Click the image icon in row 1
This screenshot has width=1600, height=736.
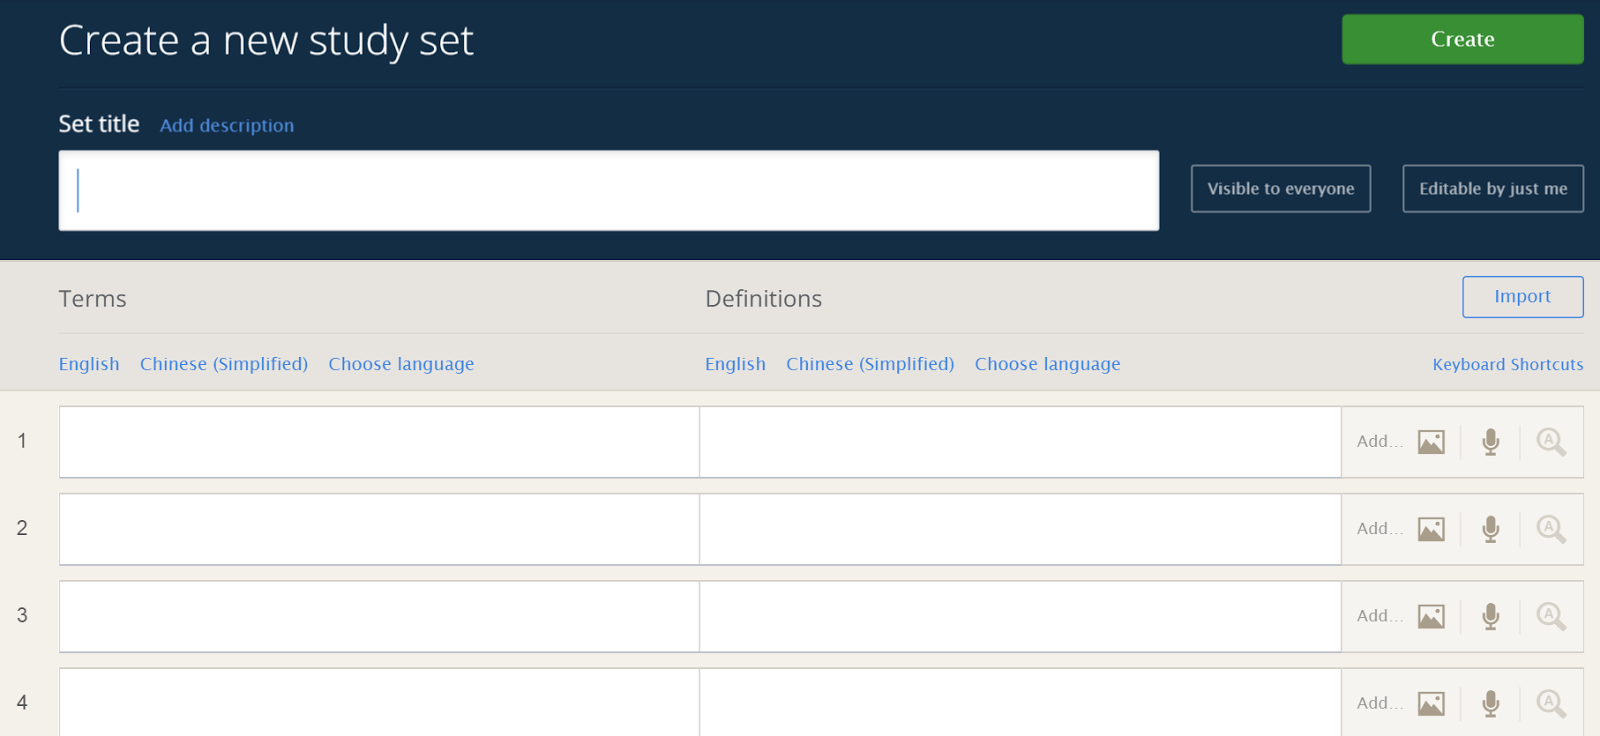[1431, 442]
